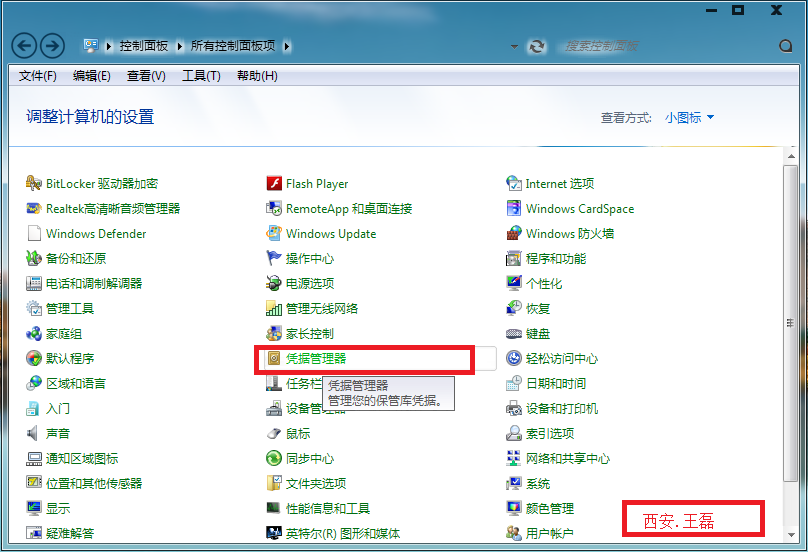808x552 pixels.
Task: Open the 索引选项 link
Action: [550, 433]
